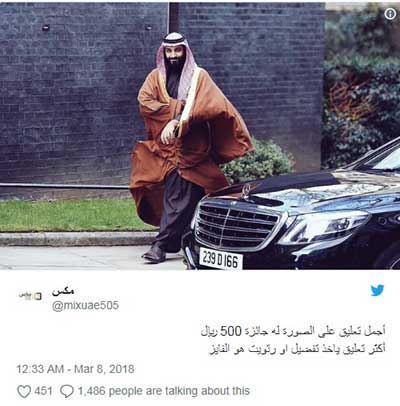Open the 1,486 people are talking about this link
Screen dimensions: 400x406
point(164,391)
